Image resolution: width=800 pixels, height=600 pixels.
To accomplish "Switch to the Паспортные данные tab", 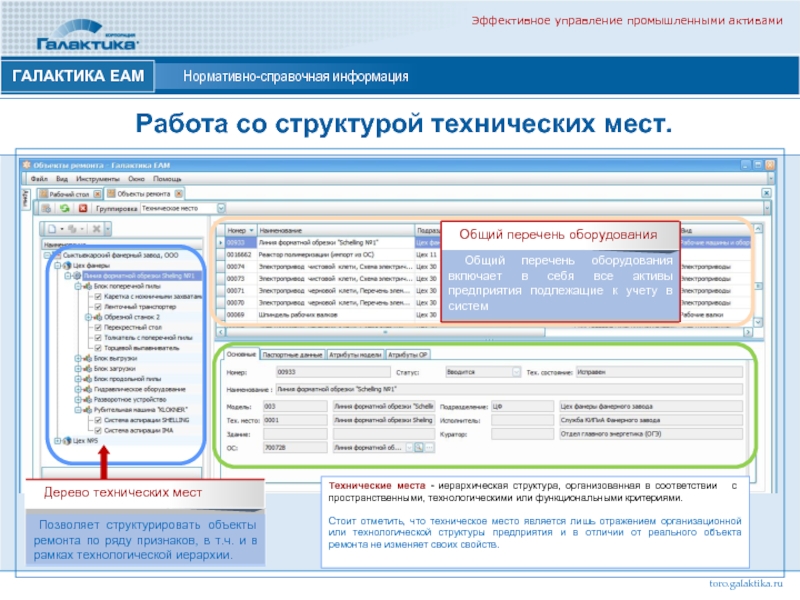I will point(292,355).
